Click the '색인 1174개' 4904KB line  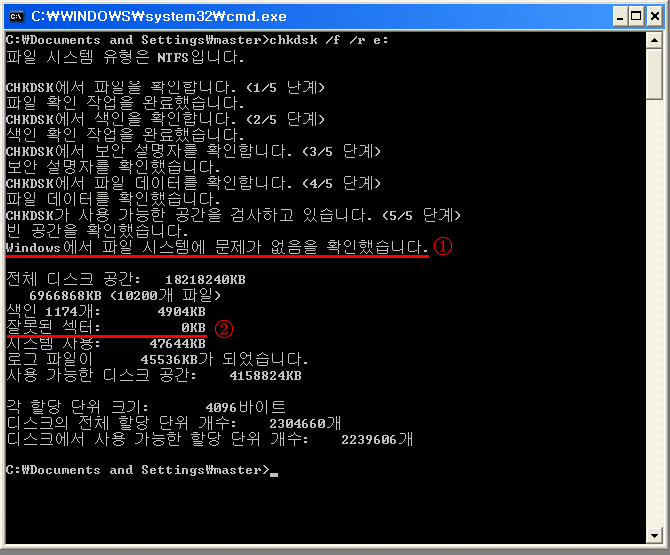point(106,311)
